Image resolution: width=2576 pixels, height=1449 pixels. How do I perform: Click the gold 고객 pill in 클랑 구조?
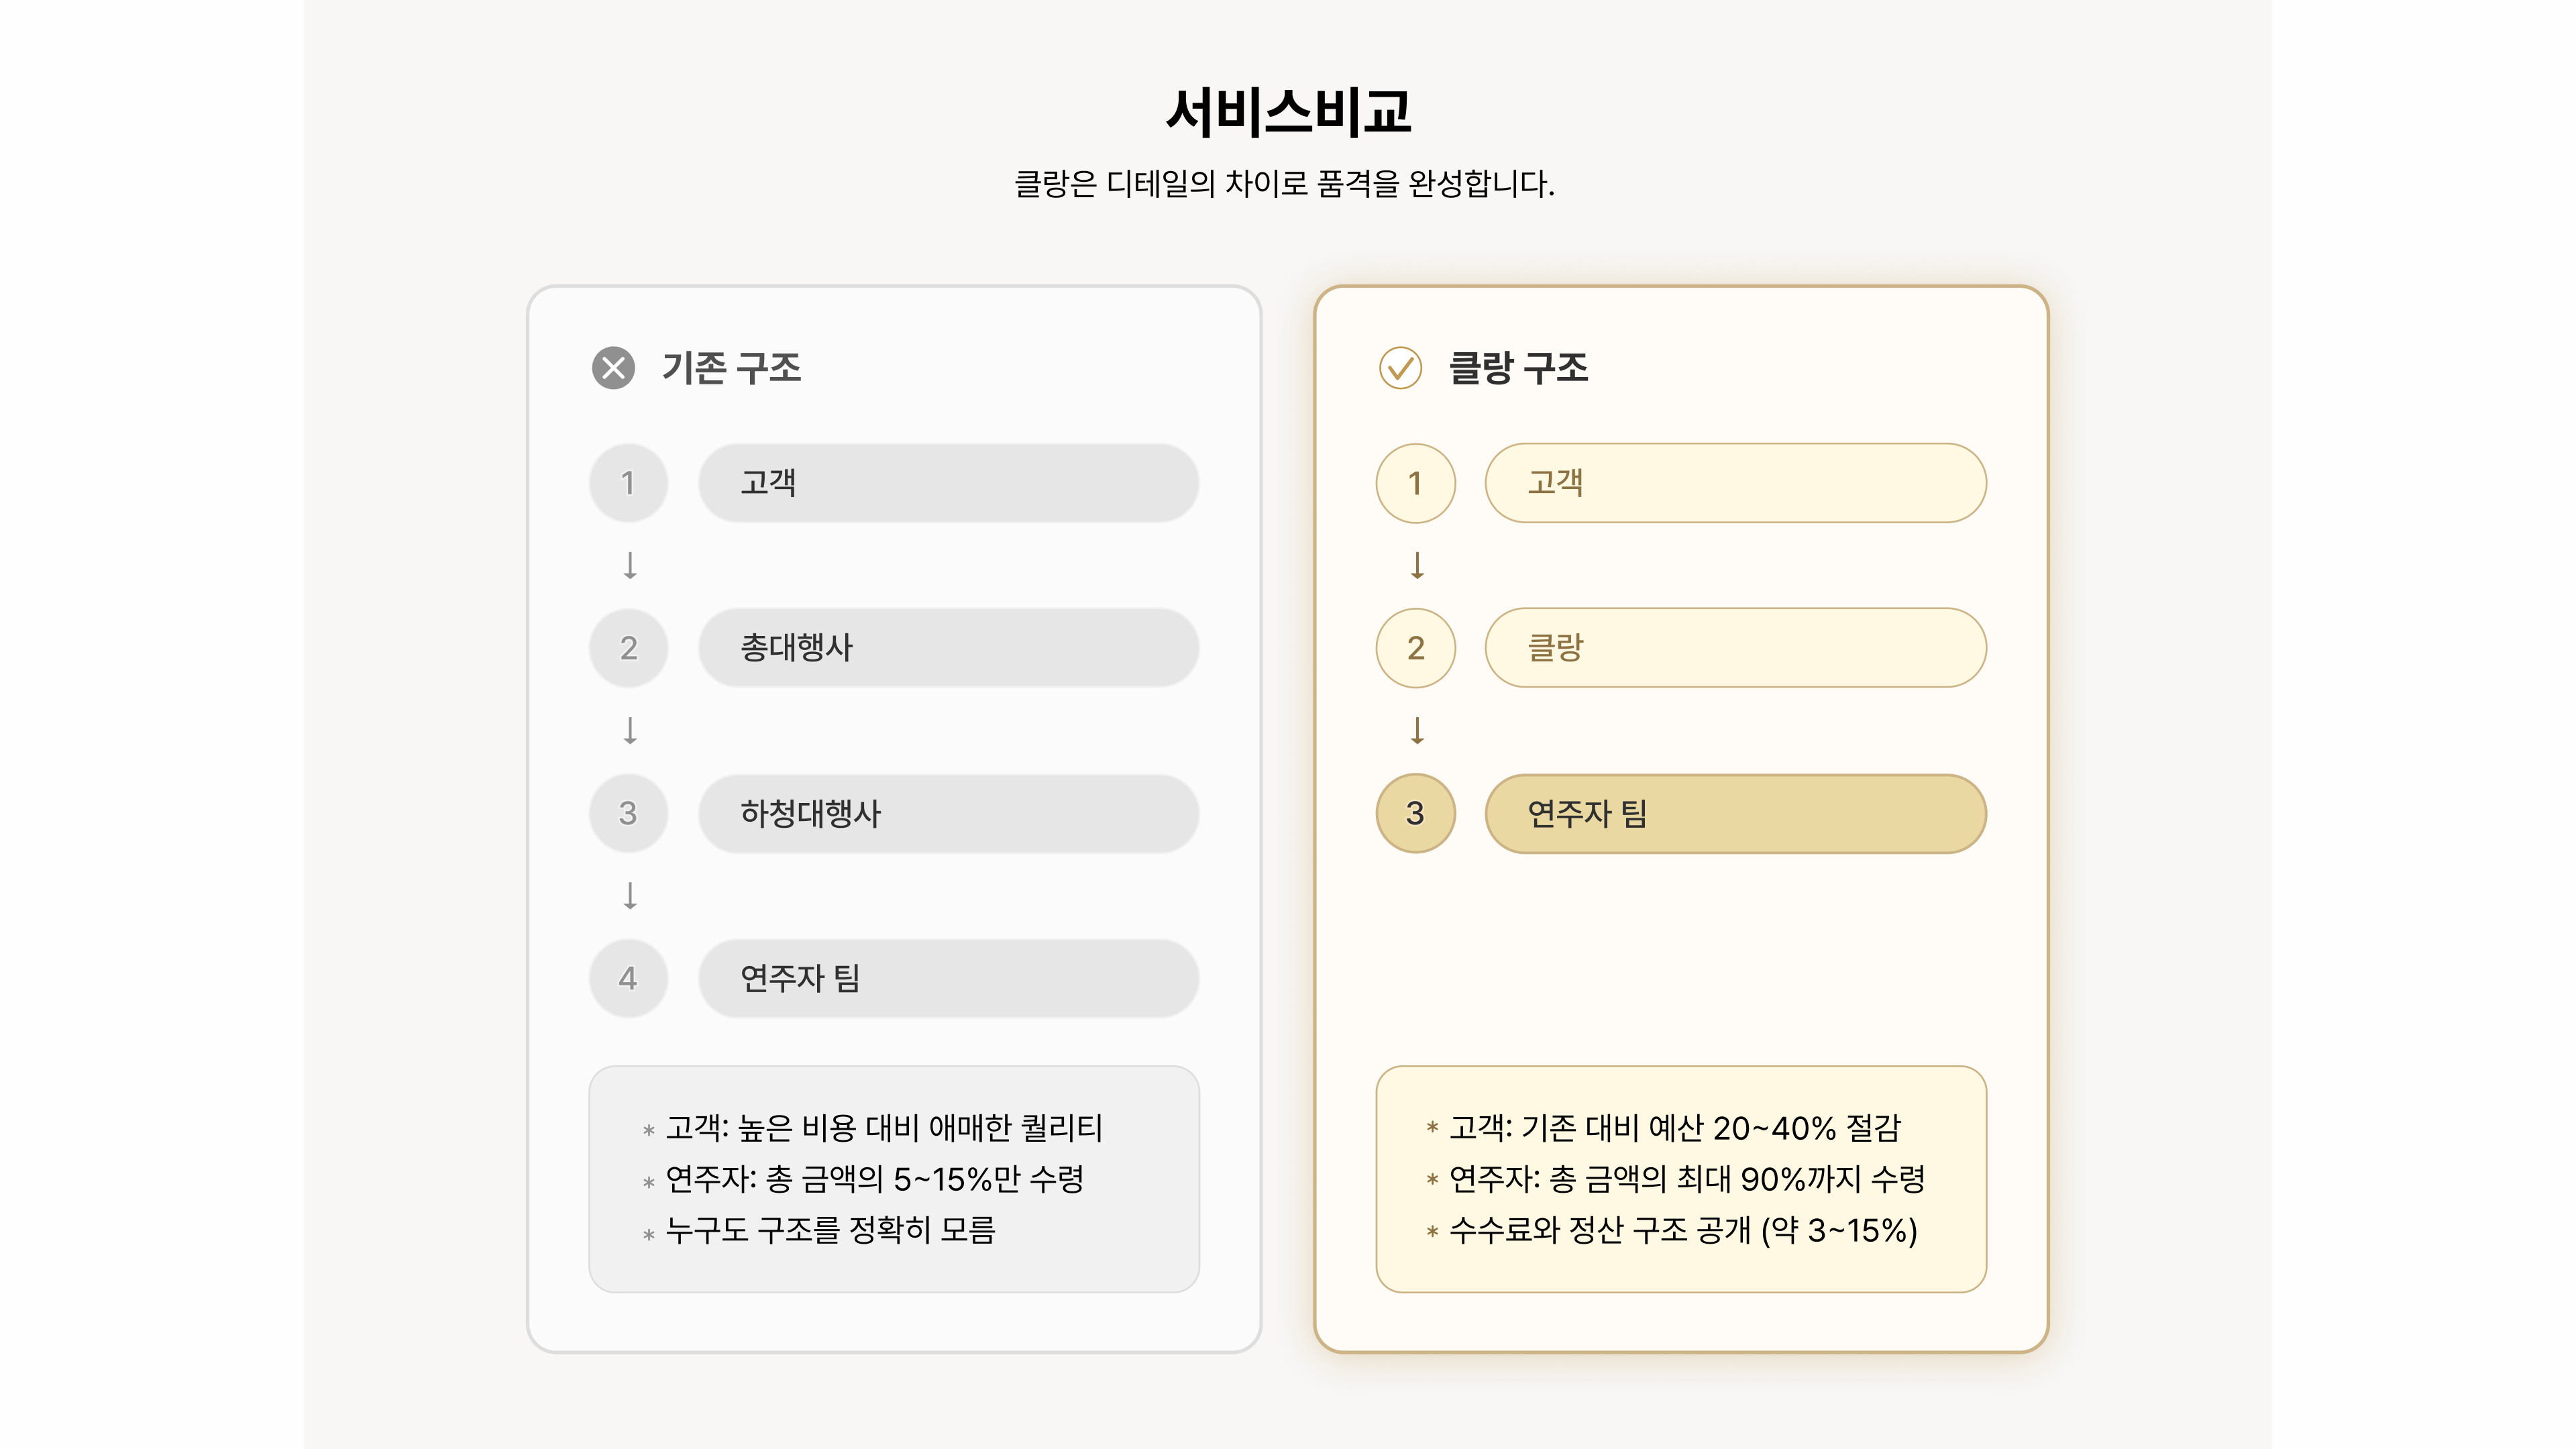[1735, 483]
